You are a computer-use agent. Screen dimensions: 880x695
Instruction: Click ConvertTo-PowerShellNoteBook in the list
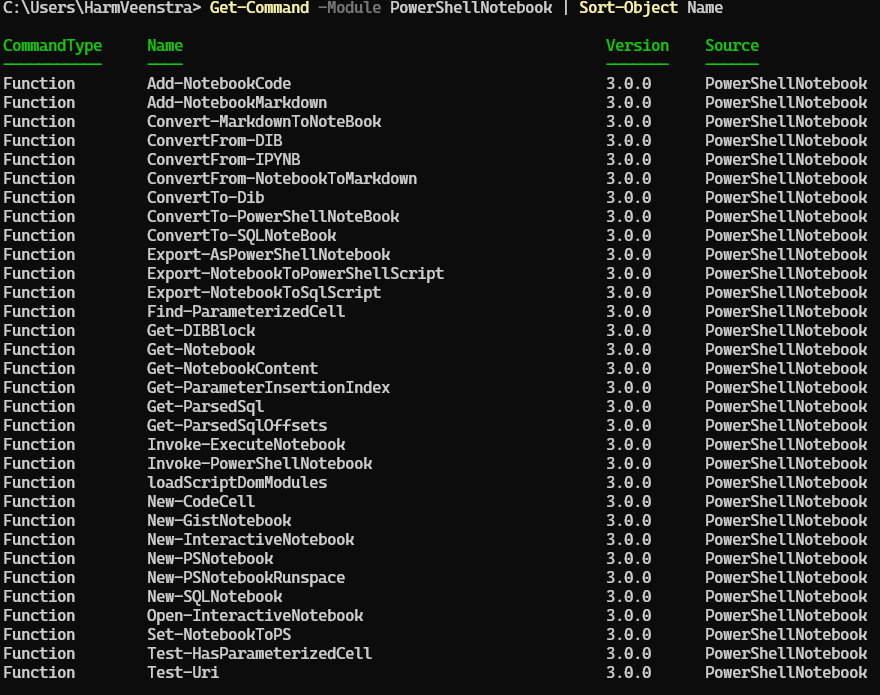coord(273,217)
